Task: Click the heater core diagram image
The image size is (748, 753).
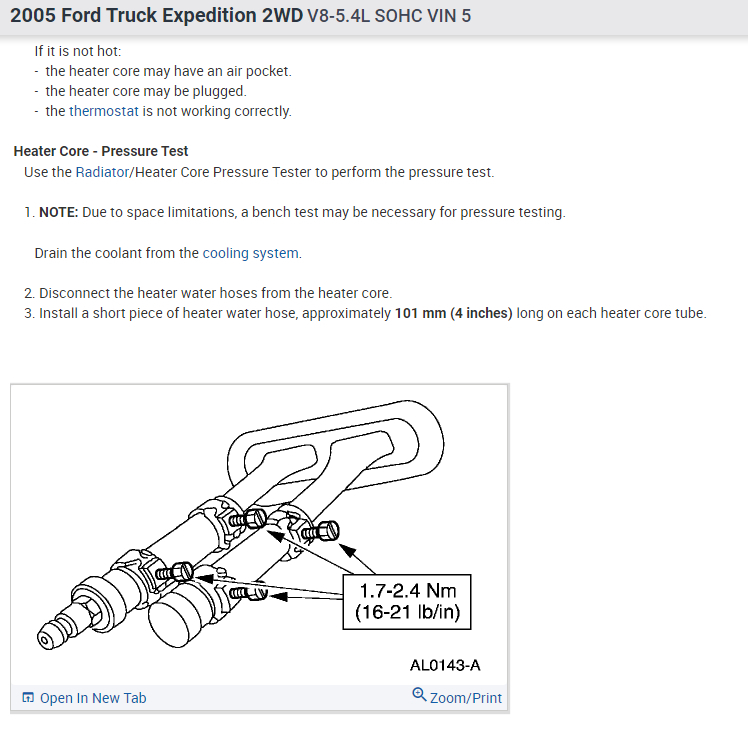Action: [x=259, y=534]
